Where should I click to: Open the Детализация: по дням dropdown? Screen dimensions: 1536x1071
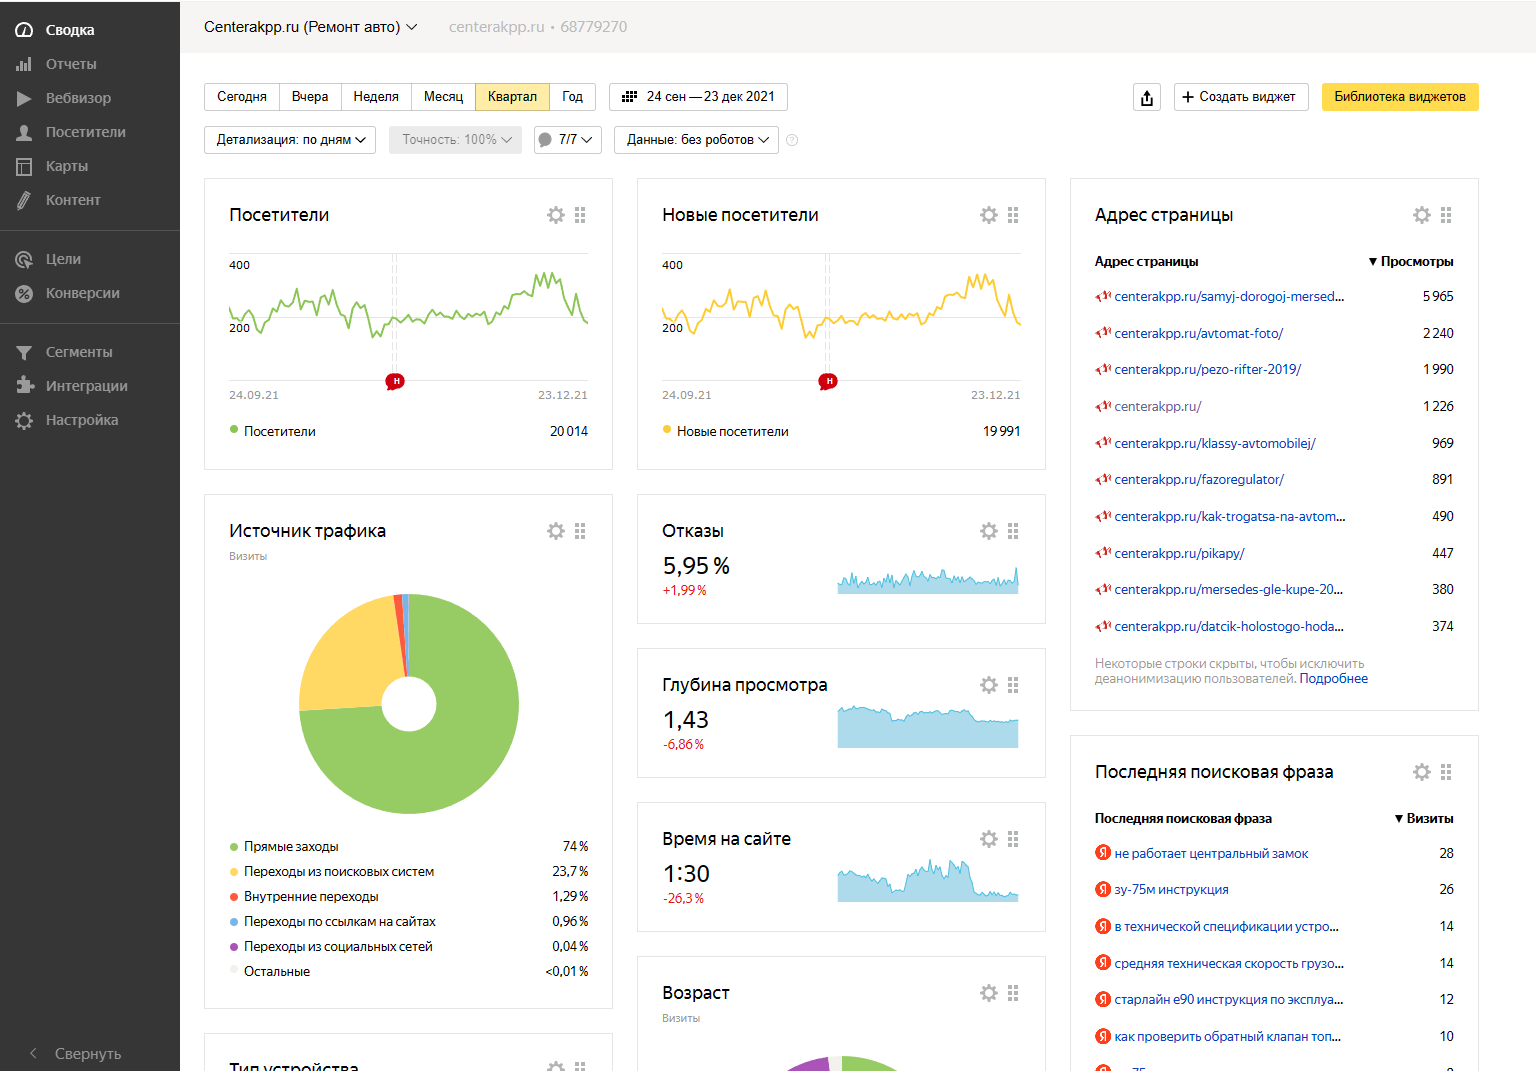290,140
